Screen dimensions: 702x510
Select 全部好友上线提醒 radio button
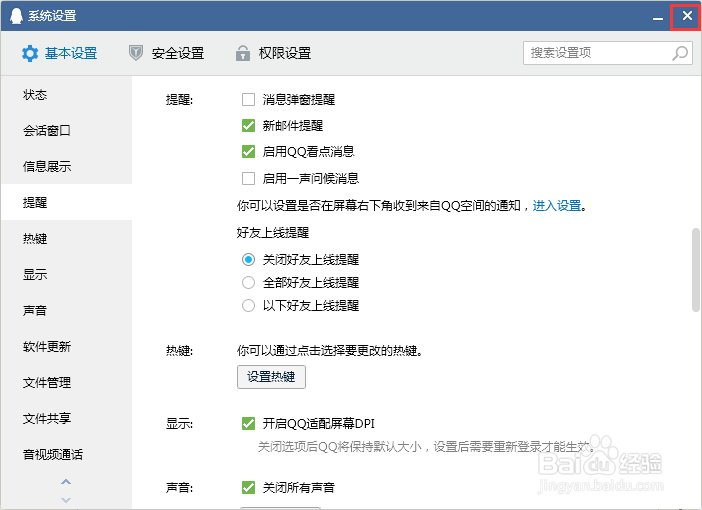(248, 283)
